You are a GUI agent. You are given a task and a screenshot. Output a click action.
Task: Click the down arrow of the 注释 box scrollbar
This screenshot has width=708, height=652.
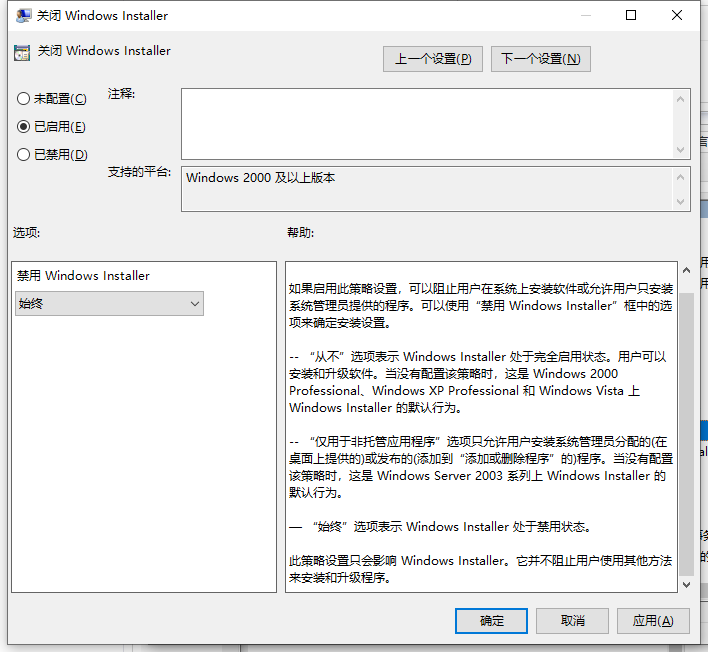tap(682, 150)
